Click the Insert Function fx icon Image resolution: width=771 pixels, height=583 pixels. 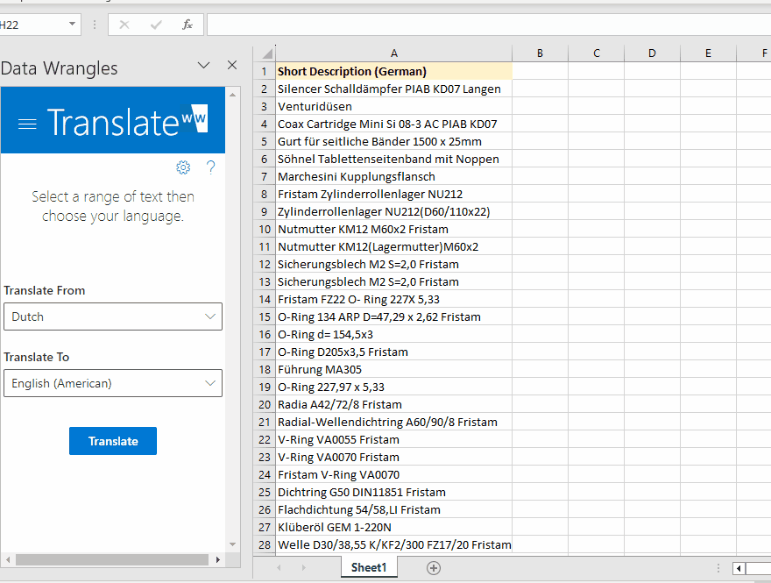(x=187, y=25)
